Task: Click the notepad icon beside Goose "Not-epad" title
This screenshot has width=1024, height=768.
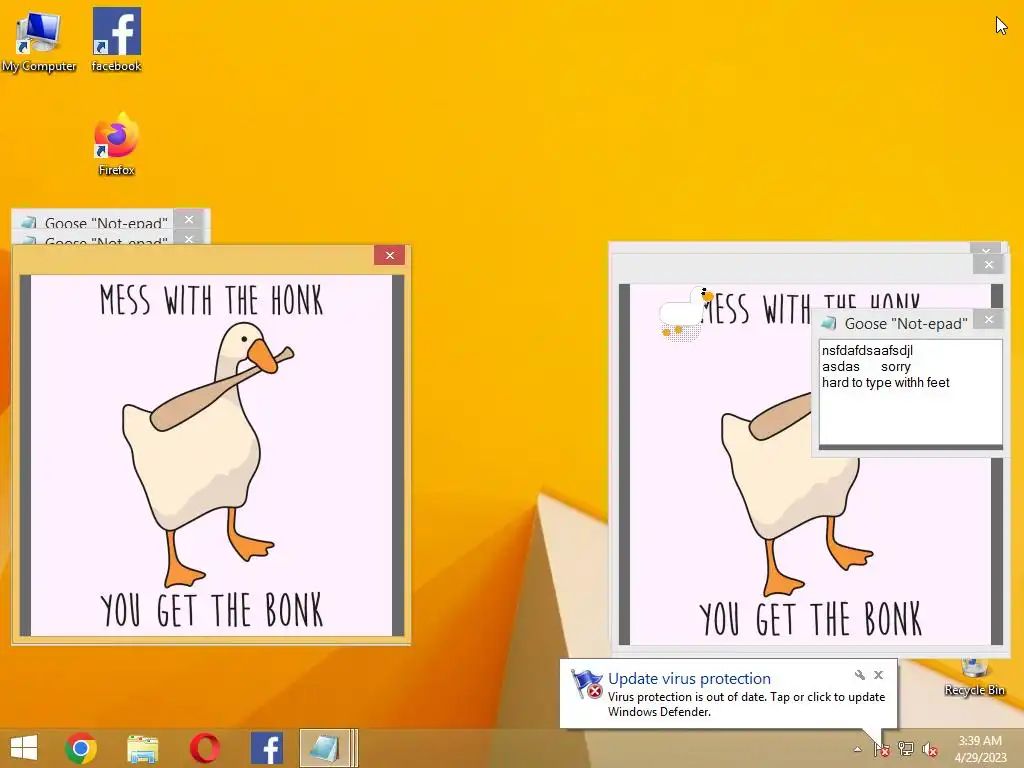Action: click(x=829, y=323)
